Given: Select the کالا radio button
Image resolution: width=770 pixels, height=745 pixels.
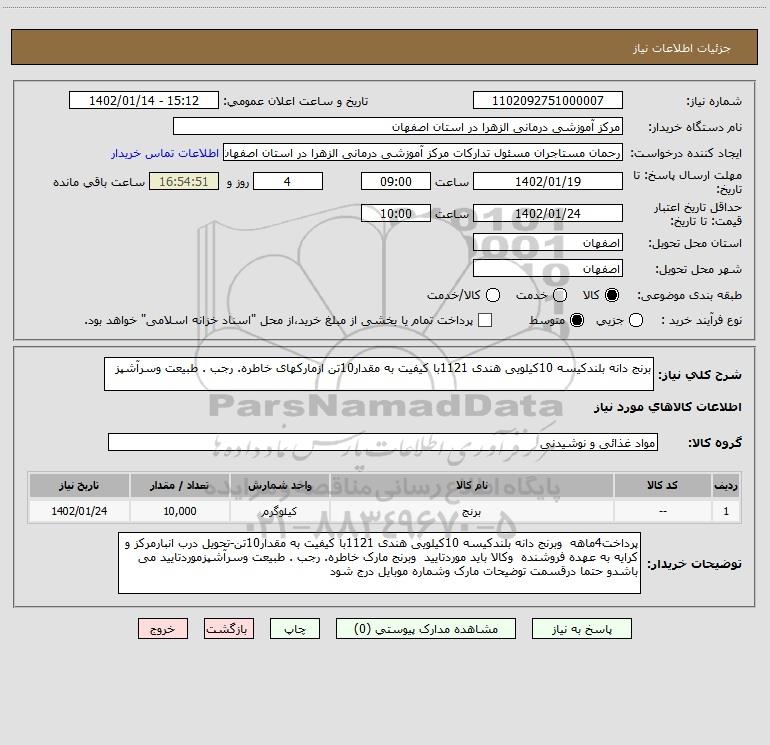Looking at the screenshot, I should pos(612,295).
